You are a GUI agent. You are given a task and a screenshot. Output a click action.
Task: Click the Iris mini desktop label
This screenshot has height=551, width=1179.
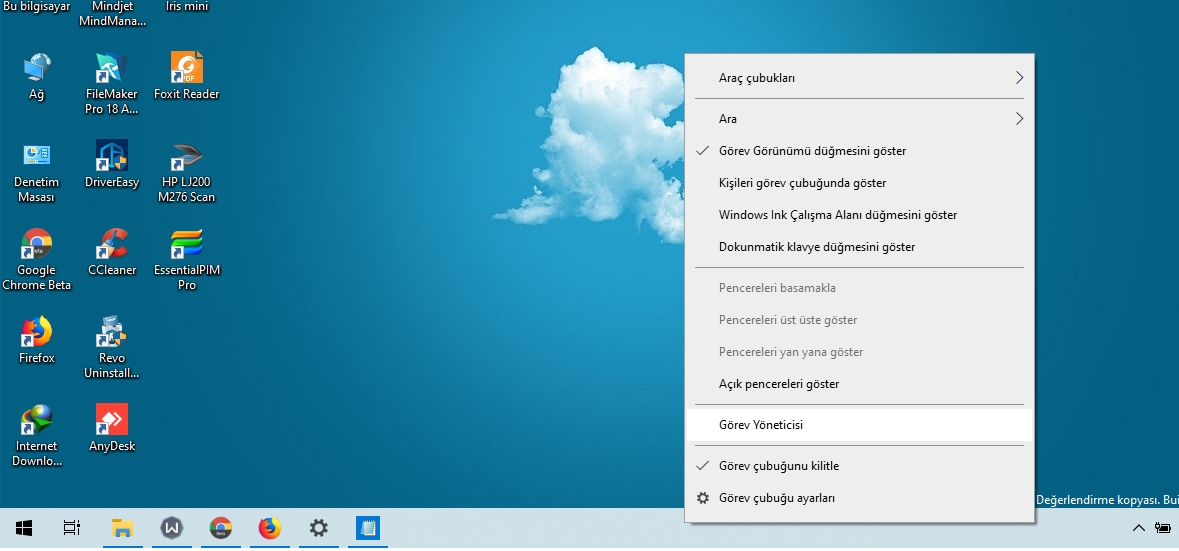tap(186, 6)
